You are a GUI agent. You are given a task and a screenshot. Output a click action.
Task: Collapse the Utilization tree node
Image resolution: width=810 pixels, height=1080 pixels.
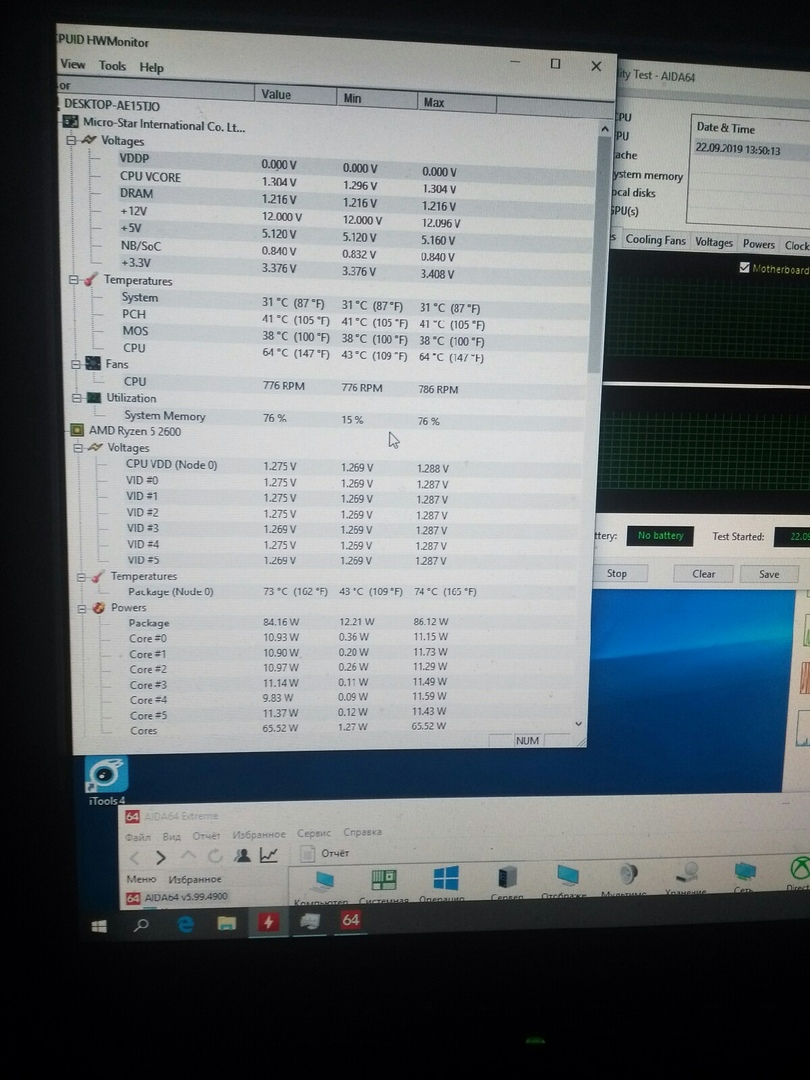pos(76,397)
